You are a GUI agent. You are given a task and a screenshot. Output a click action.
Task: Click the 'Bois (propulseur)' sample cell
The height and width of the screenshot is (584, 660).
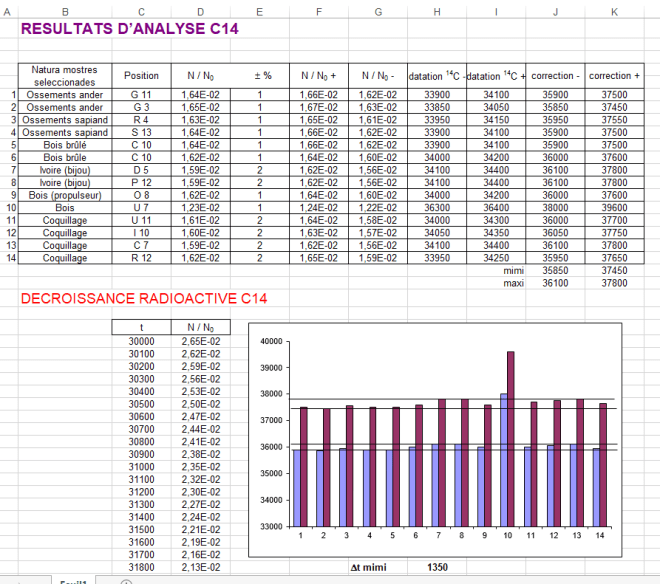(65, 195)
